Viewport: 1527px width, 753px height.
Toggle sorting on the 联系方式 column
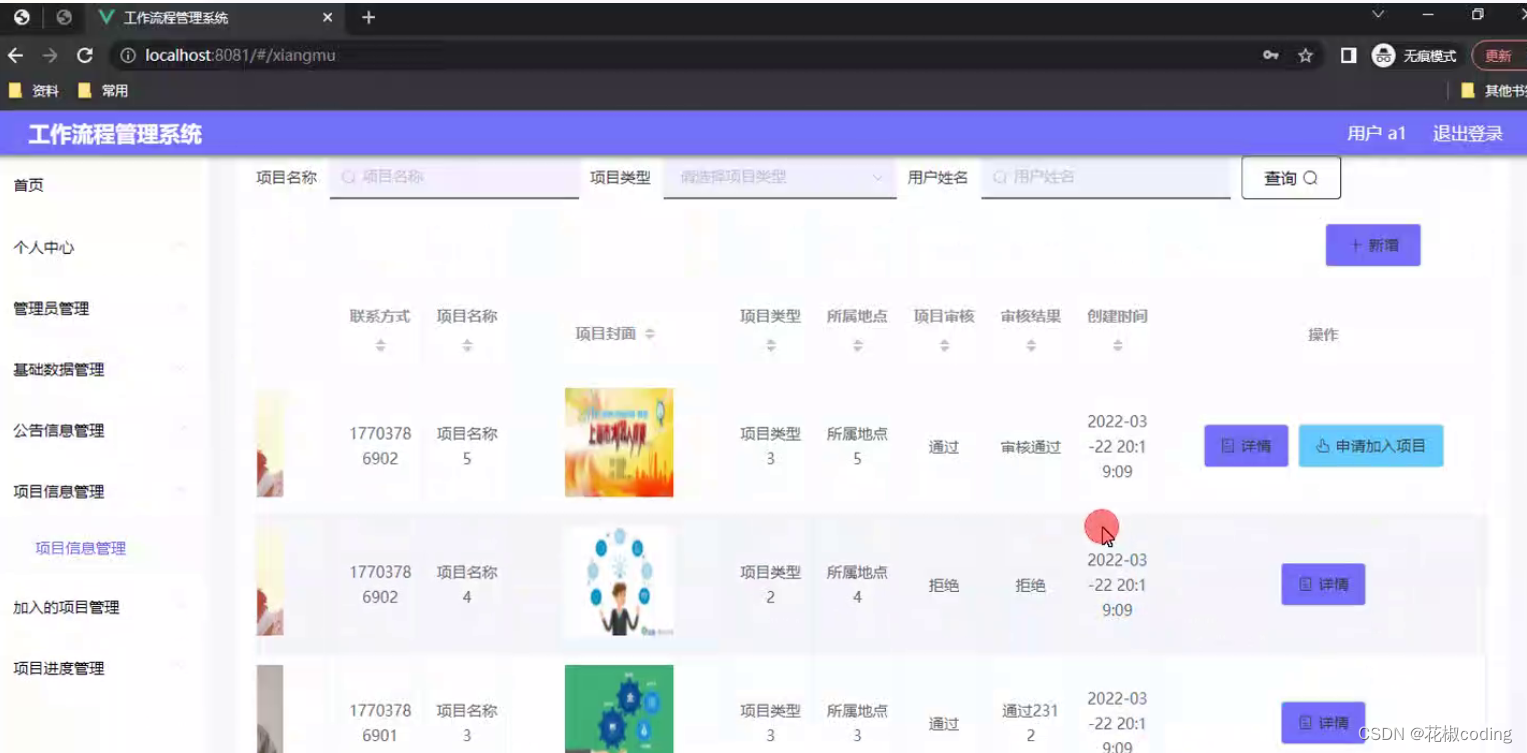tap(379, 344)
